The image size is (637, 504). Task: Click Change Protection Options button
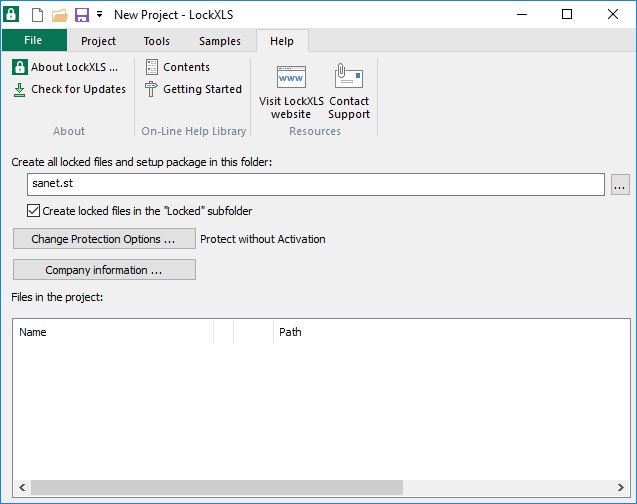coord(104,239)
